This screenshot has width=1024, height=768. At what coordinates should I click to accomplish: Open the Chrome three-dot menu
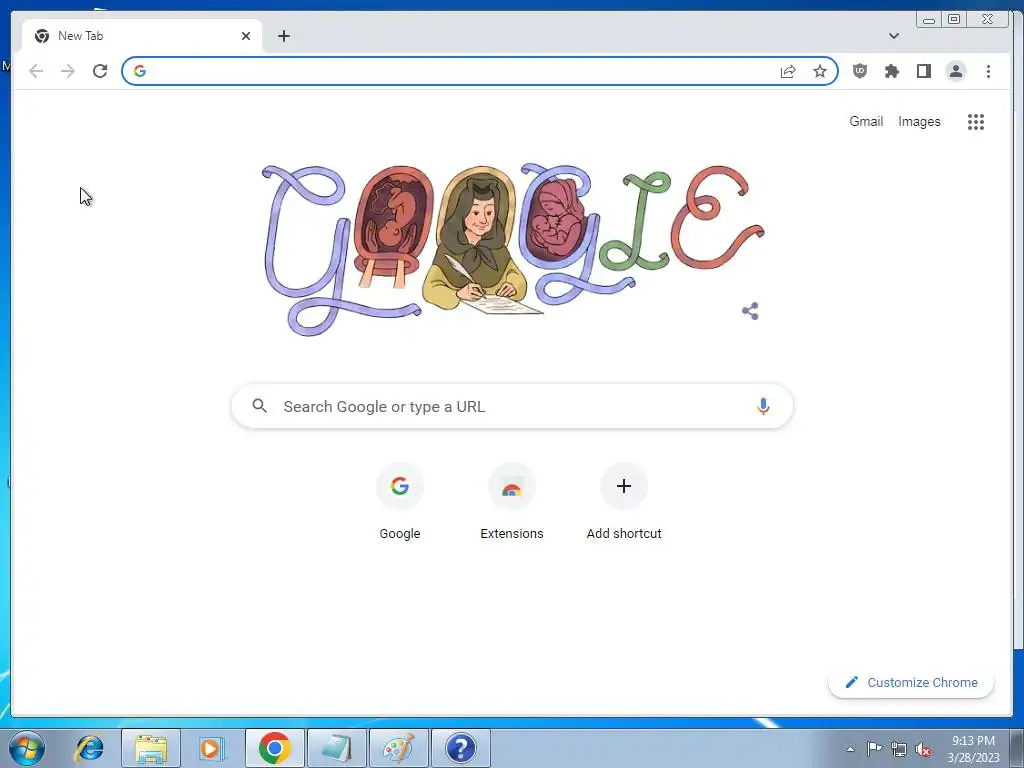(x=988, y=71)
